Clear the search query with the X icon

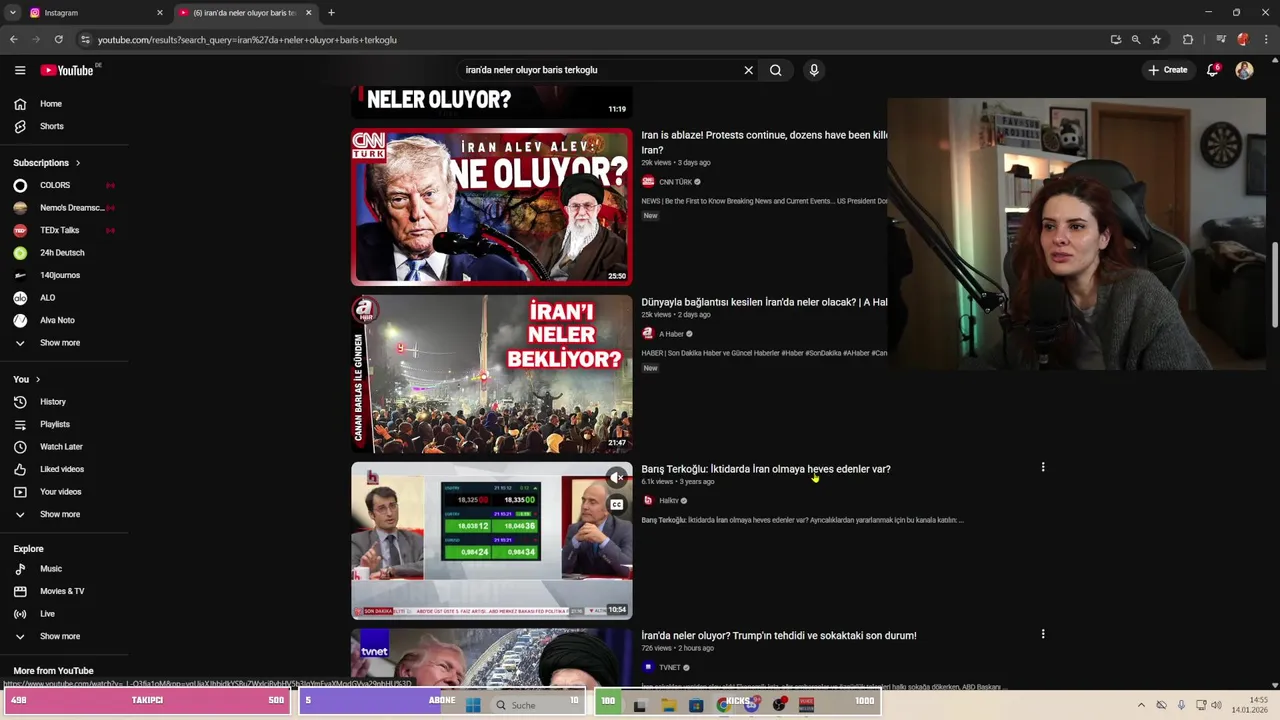point(748,70)
